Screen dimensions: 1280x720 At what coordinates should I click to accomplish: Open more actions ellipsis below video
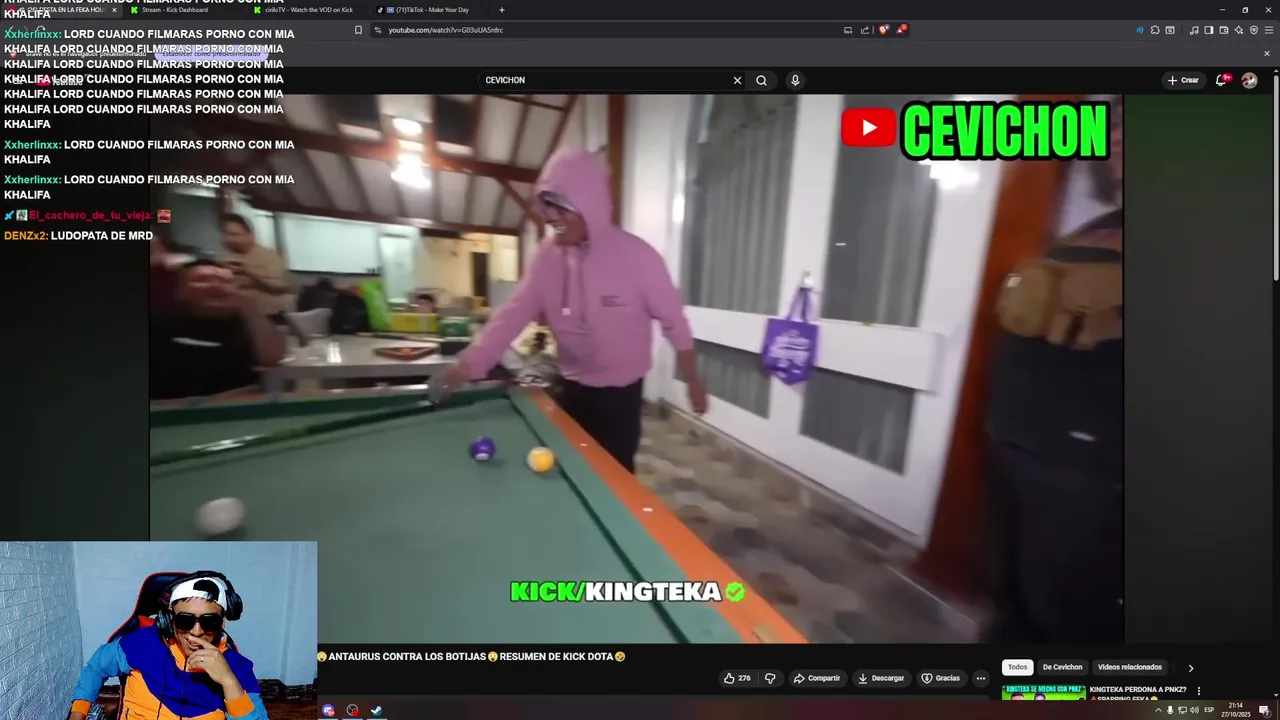point(981,678)
